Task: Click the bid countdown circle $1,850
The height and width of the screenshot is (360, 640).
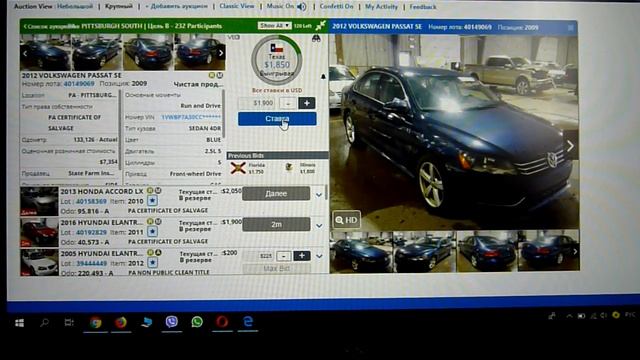Action: click(x=277, y=60)
